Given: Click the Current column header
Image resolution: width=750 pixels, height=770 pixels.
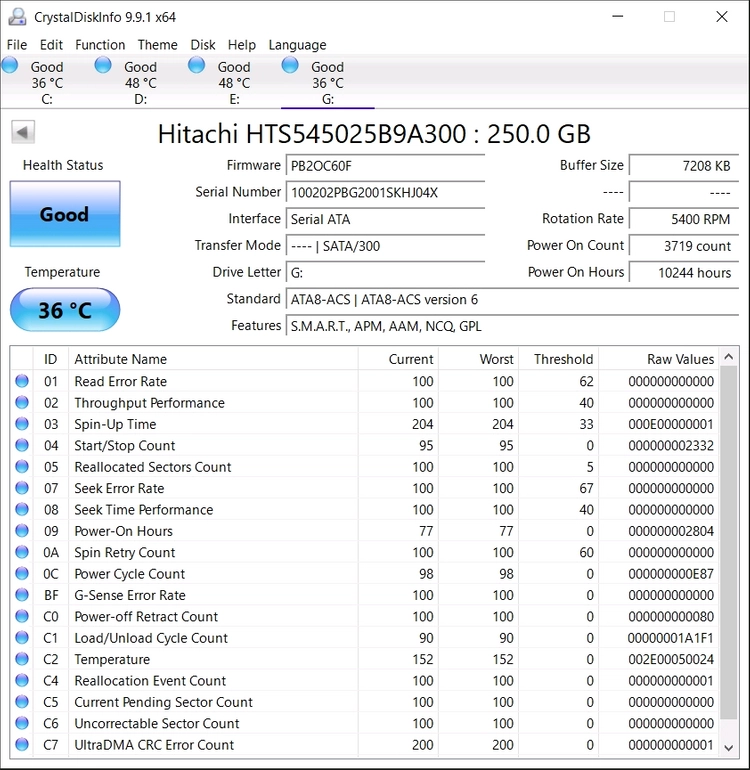Looking at the screenshot, I should click(x=398, y=359).
